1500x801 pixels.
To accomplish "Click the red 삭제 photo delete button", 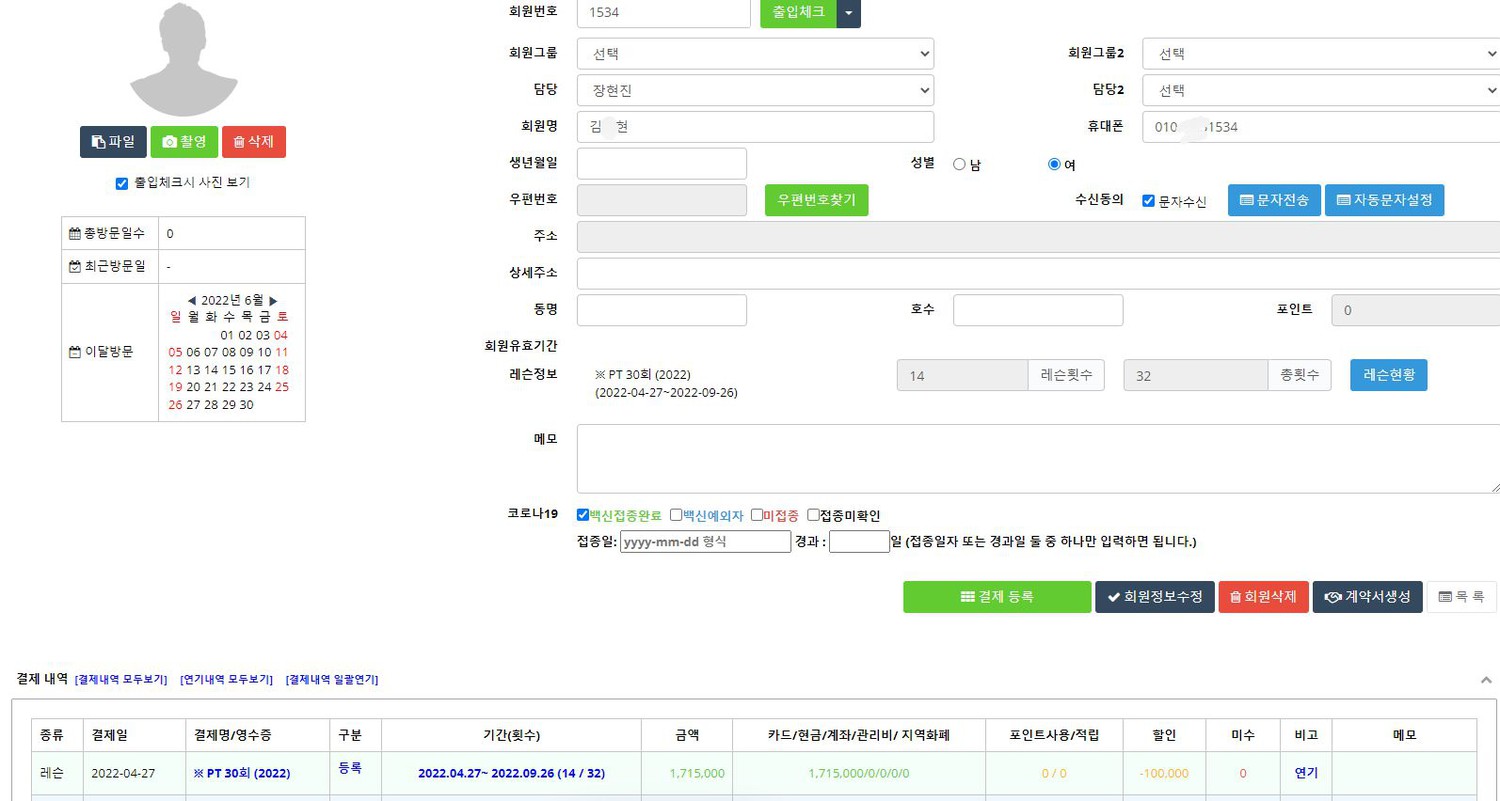I will pos(254,142).
